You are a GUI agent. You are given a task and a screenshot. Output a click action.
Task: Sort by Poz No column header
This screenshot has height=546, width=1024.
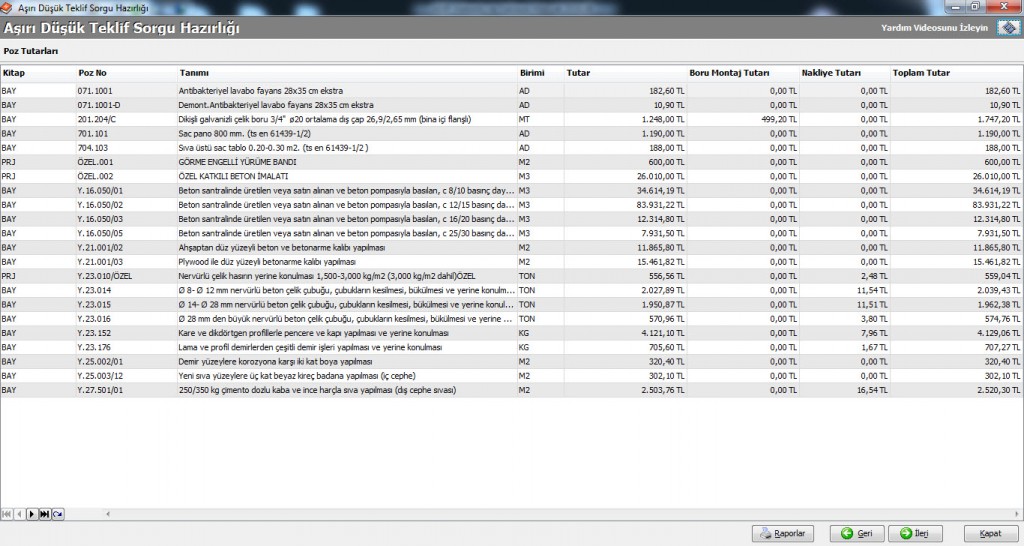[x=92, y=73]
